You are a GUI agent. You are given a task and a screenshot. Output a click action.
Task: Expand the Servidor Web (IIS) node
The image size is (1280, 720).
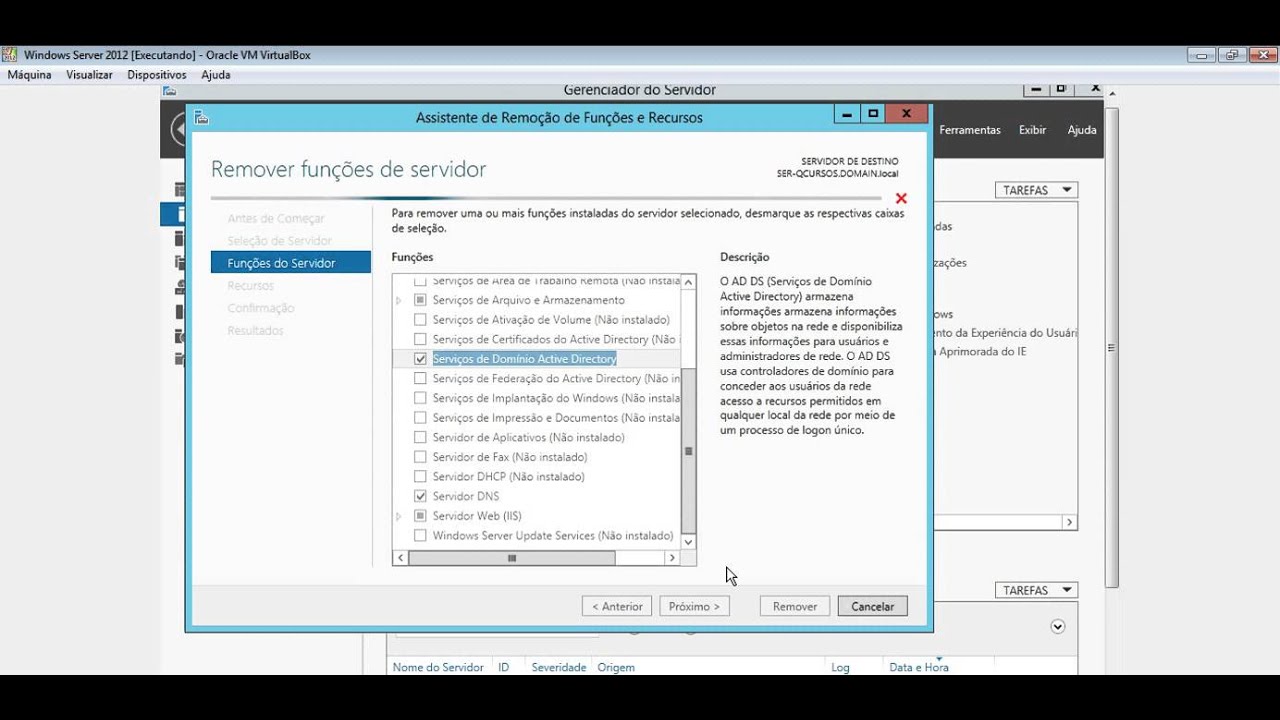pos(399,516)
